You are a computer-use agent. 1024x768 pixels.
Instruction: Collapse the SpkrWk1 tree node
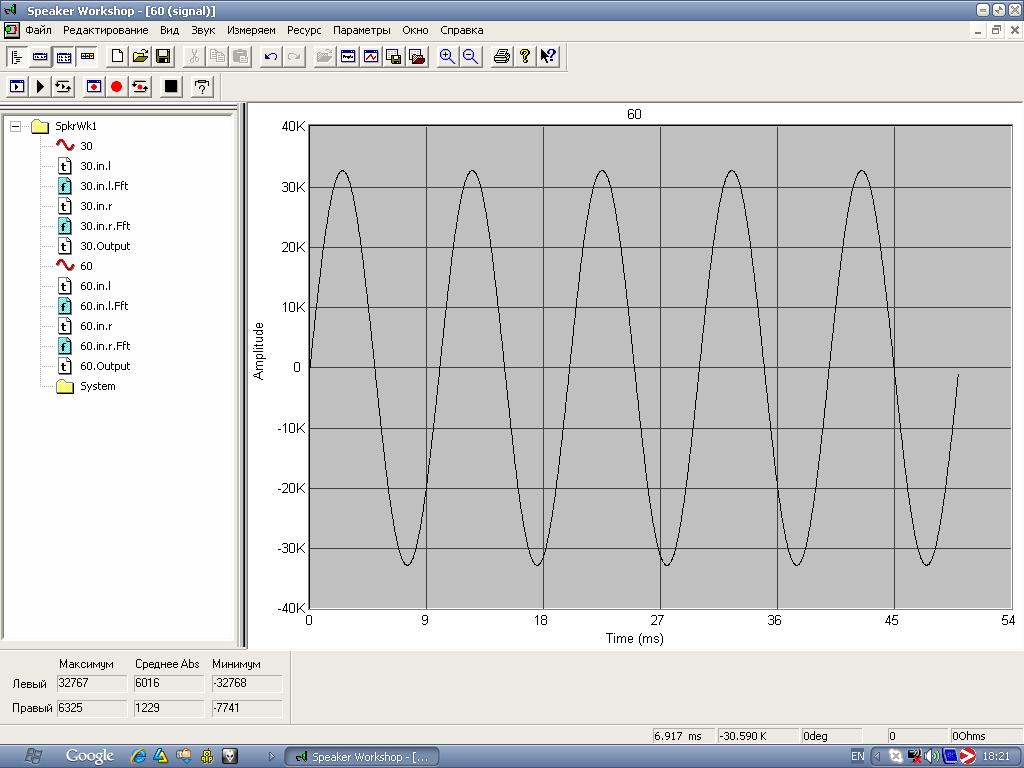16,126
